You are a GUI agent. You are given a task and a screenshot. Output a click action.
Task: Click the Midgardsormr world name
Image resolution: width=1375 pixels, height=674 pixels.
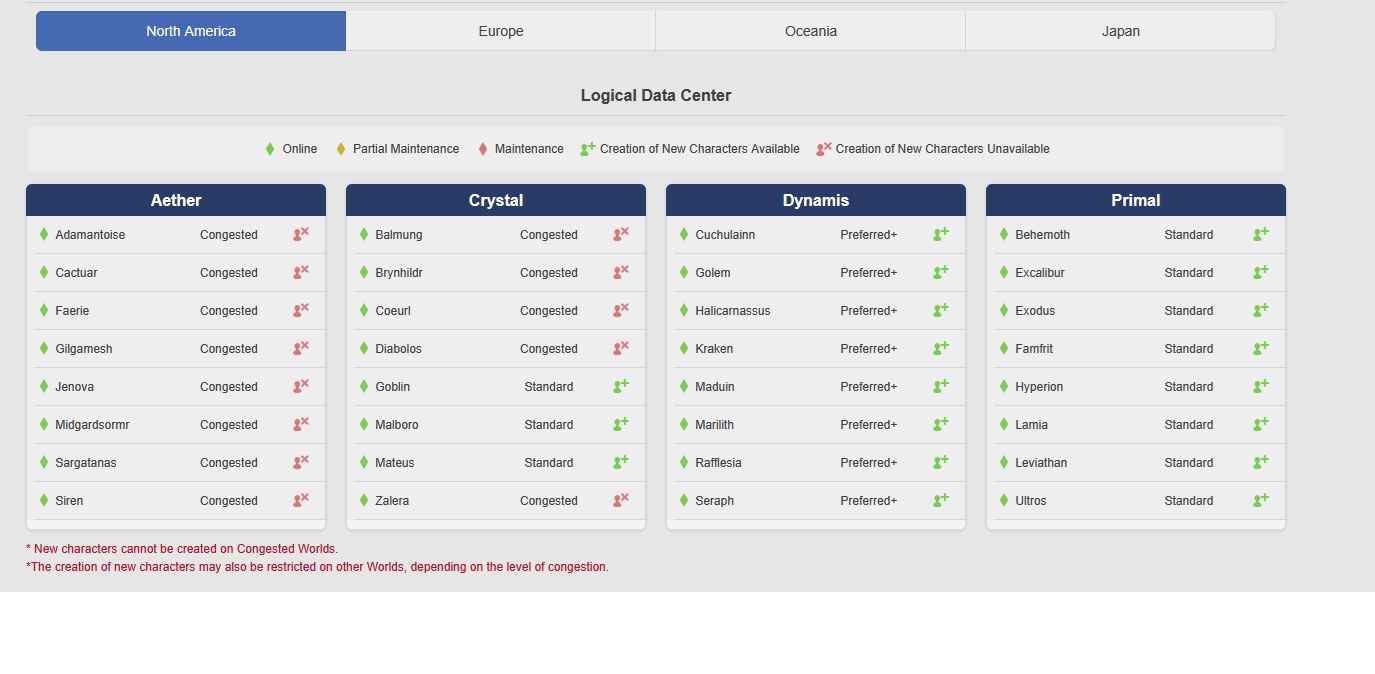coord(92,425)
